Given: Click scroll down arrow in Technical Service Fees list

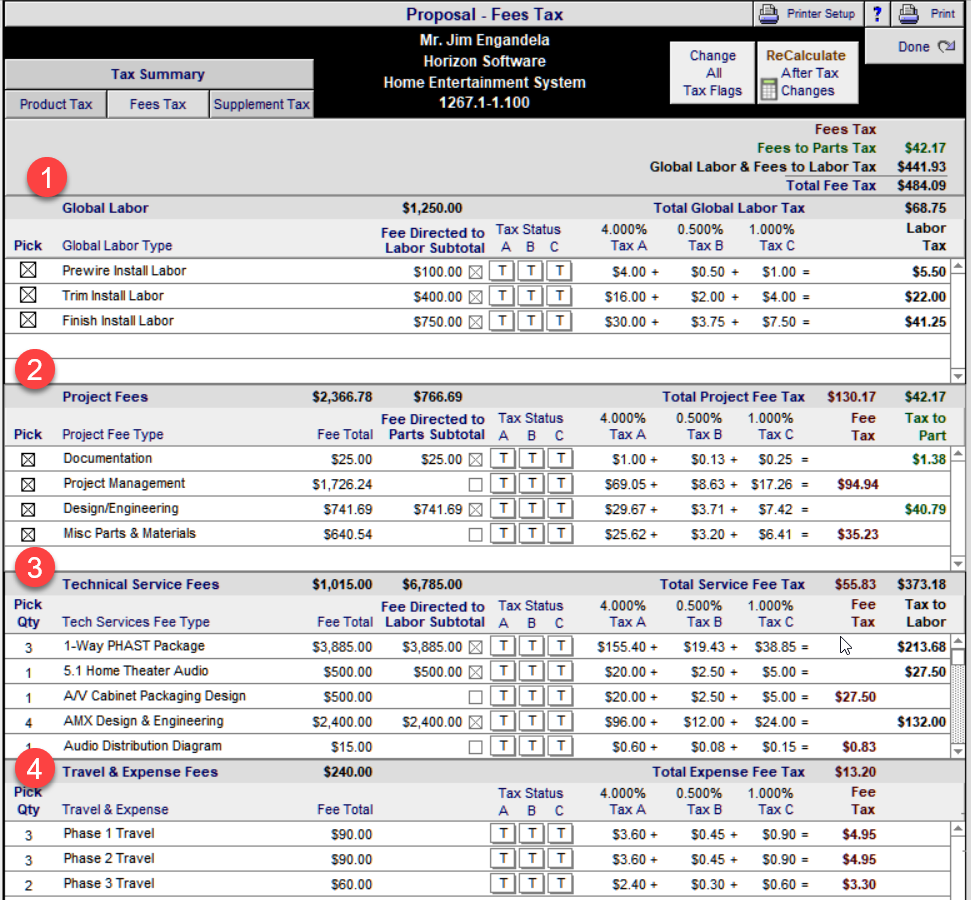Looking at the screenshot, I should click(958, 751).
